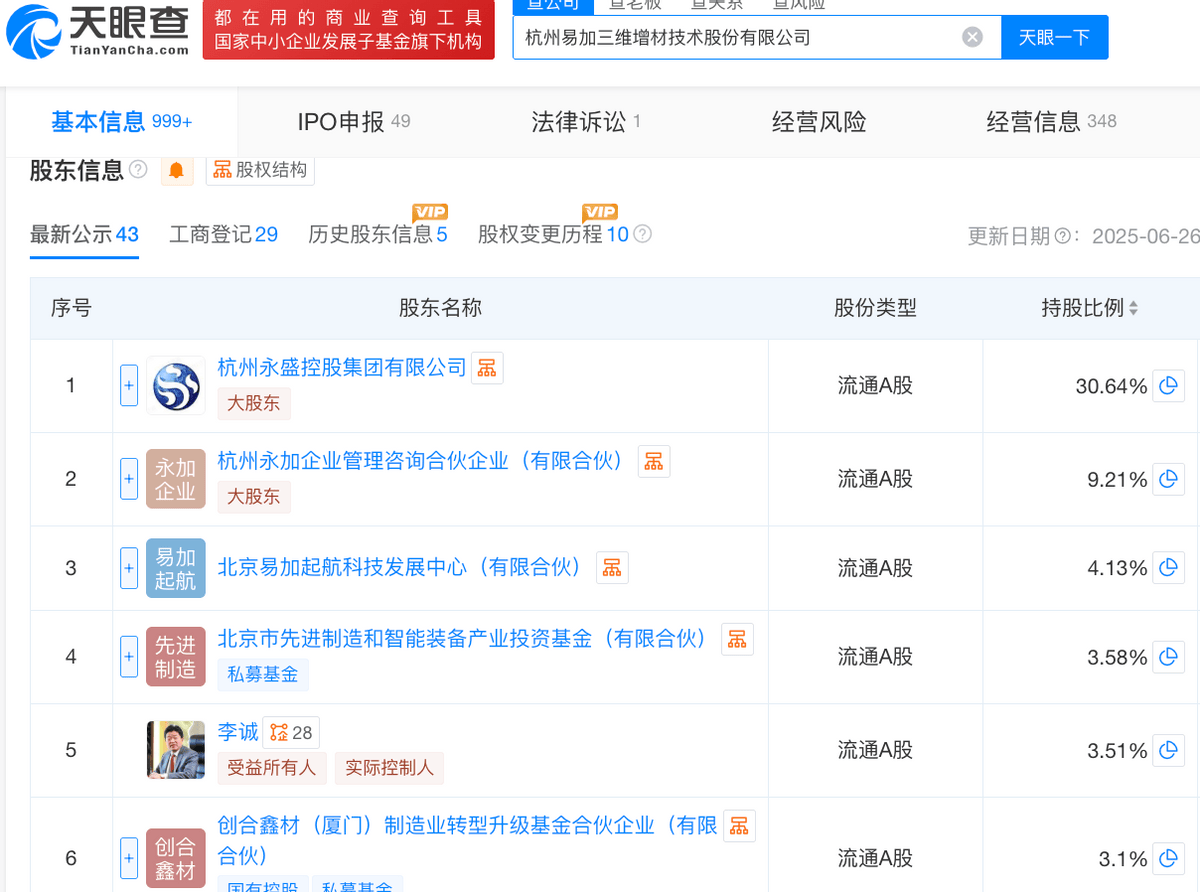Open the 股权结构 button
The width and height of the screenshot is (1200, 892).
point(260,170)
